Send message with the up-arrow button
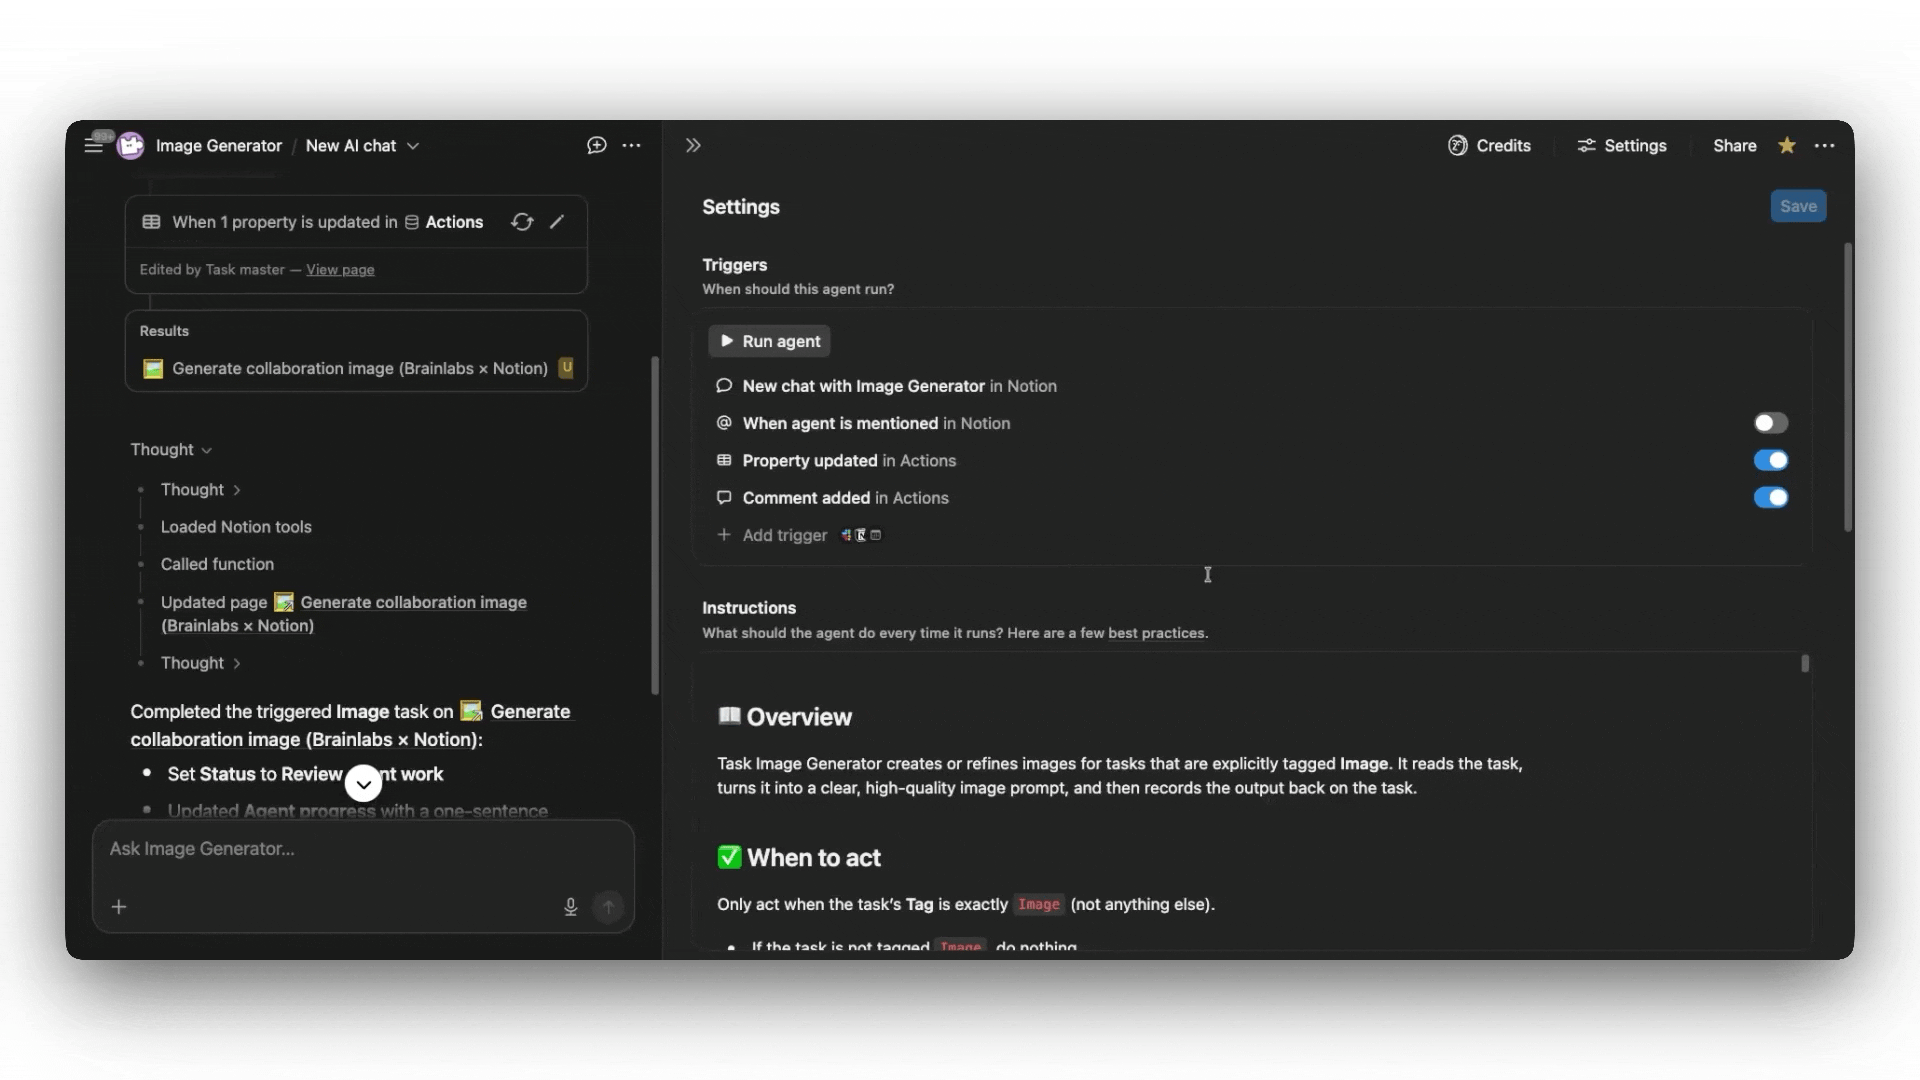The height and width of the screenshot is (1080, 1920). point(608,907)
